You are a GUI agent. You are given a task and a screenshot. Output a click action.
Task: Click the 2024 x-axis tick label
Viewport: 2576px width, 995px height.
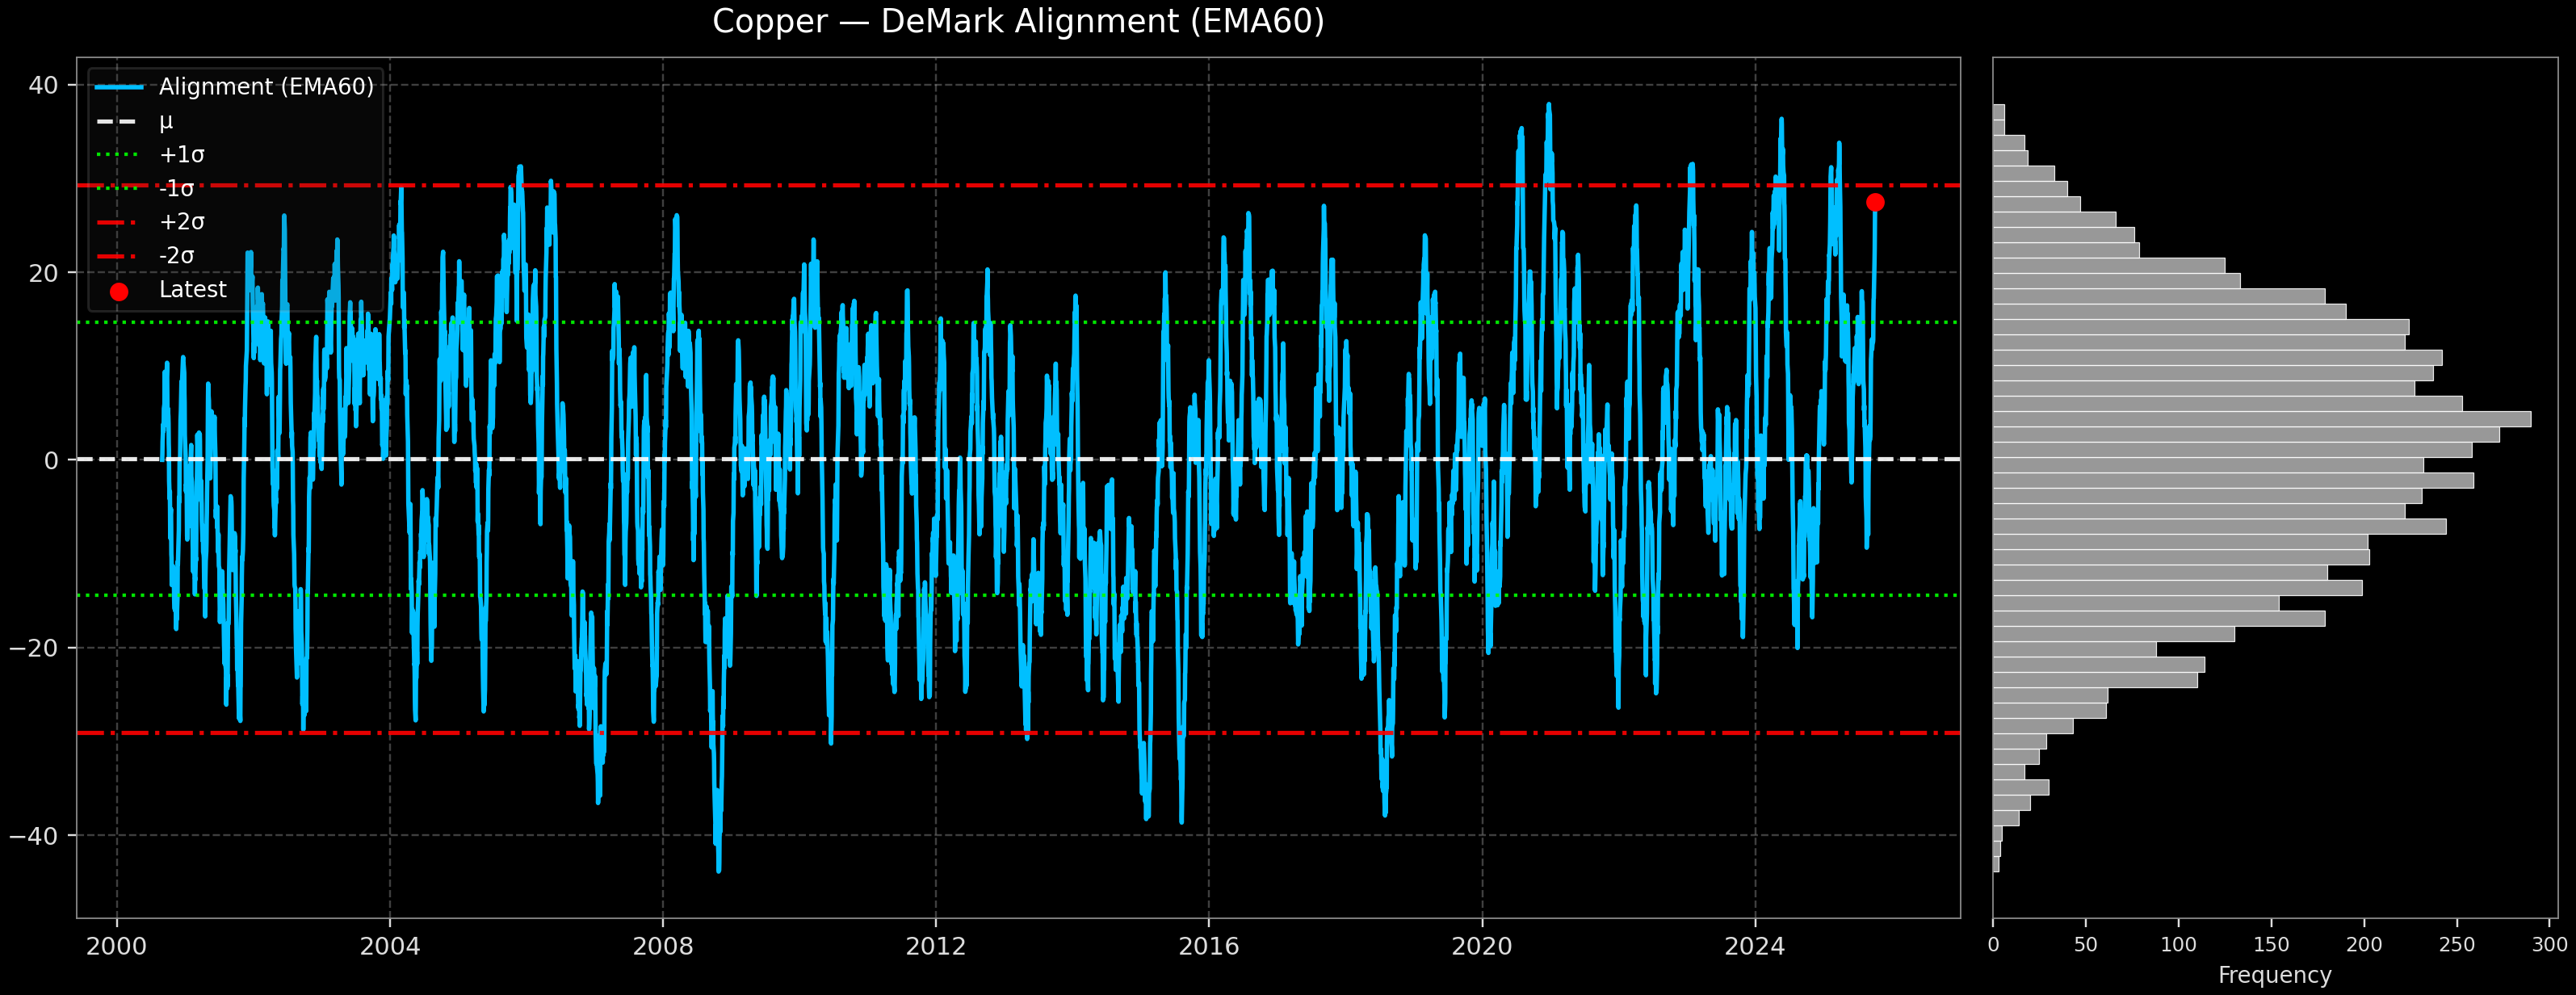1755,947
